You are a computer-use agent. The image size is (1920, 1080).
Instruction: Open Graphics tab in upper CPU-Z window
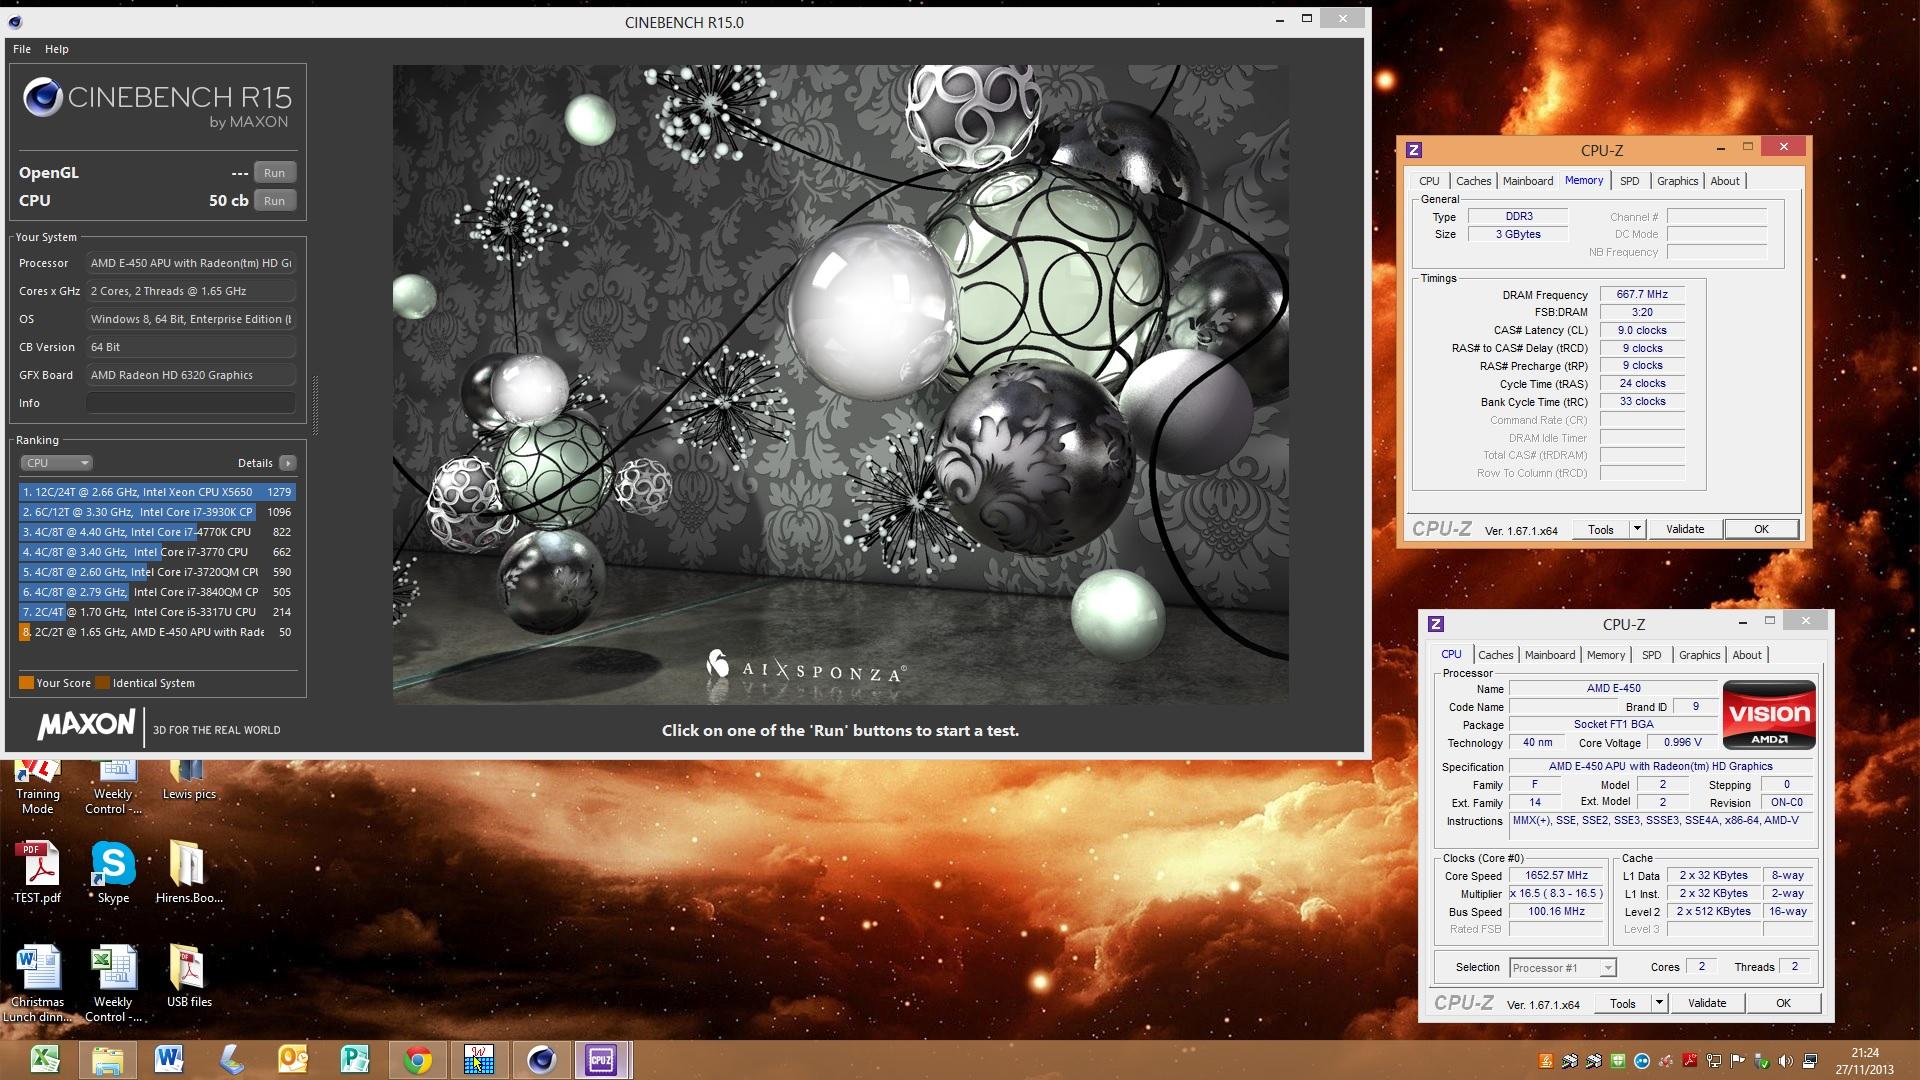[1677, 181]
